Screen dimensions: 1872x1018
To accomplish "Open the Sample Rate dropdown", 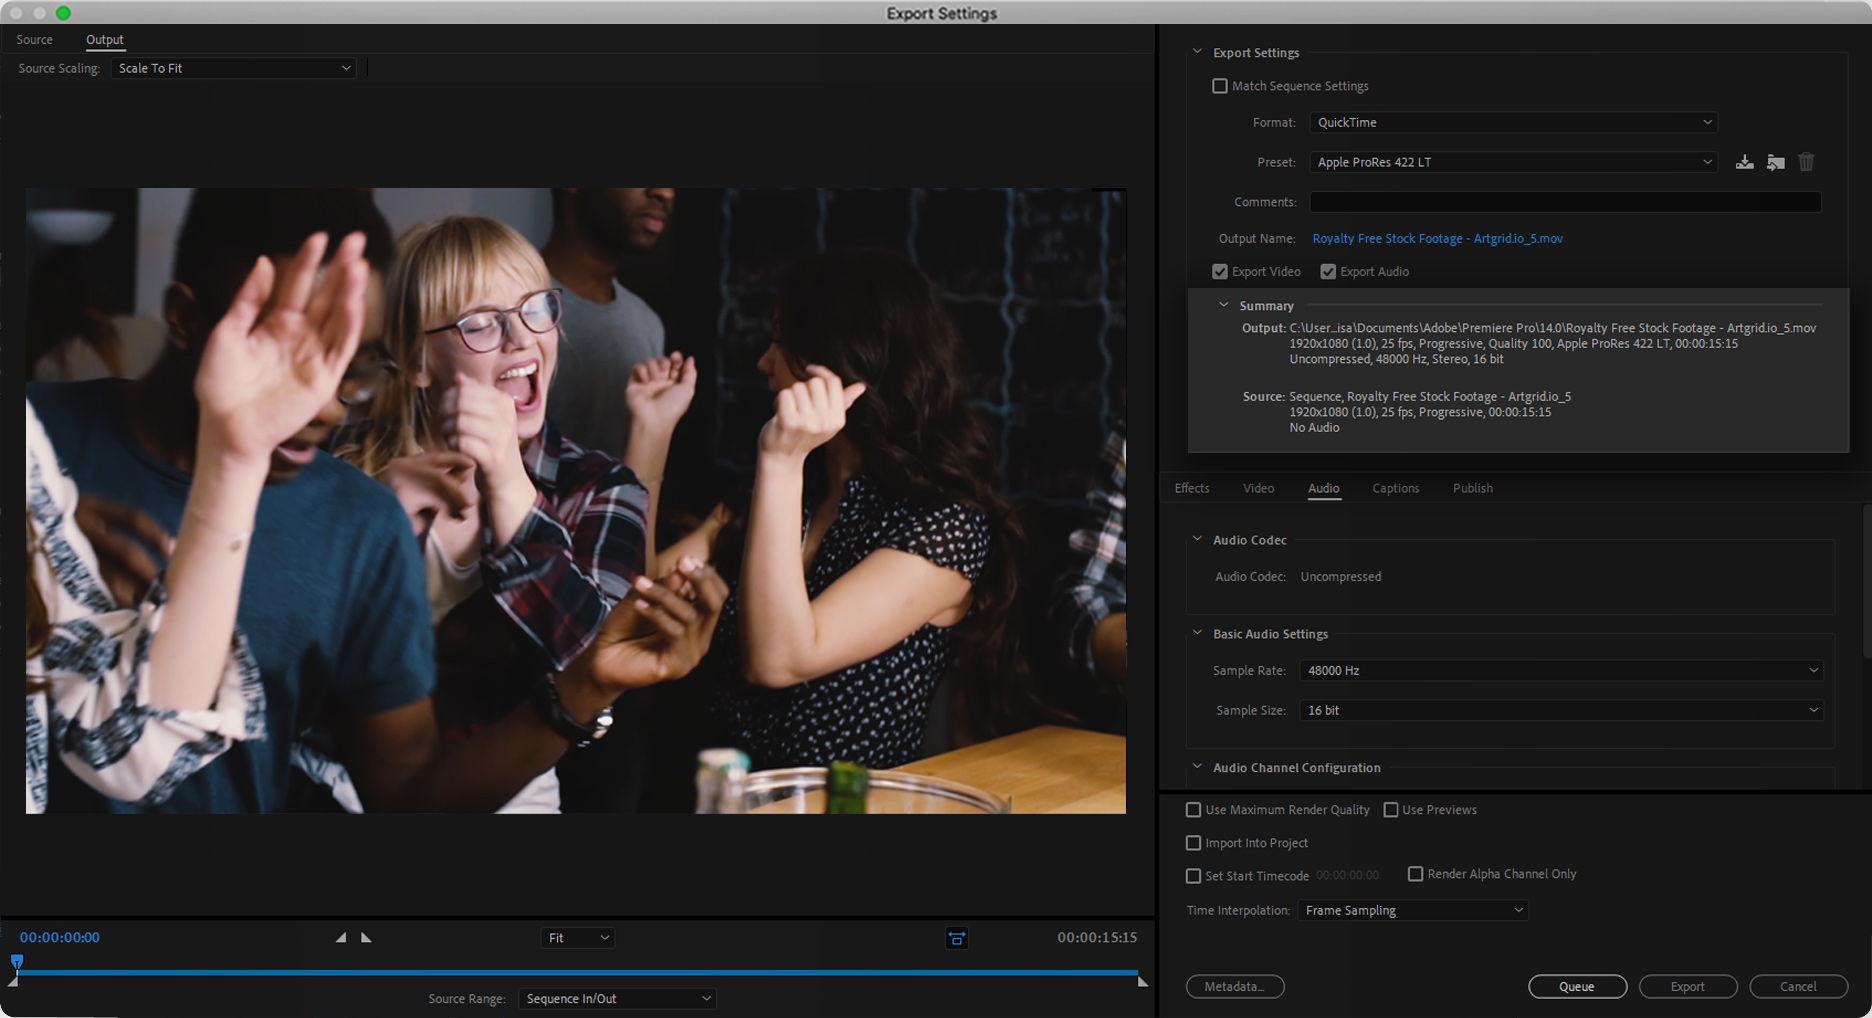I will (1560, 670).
